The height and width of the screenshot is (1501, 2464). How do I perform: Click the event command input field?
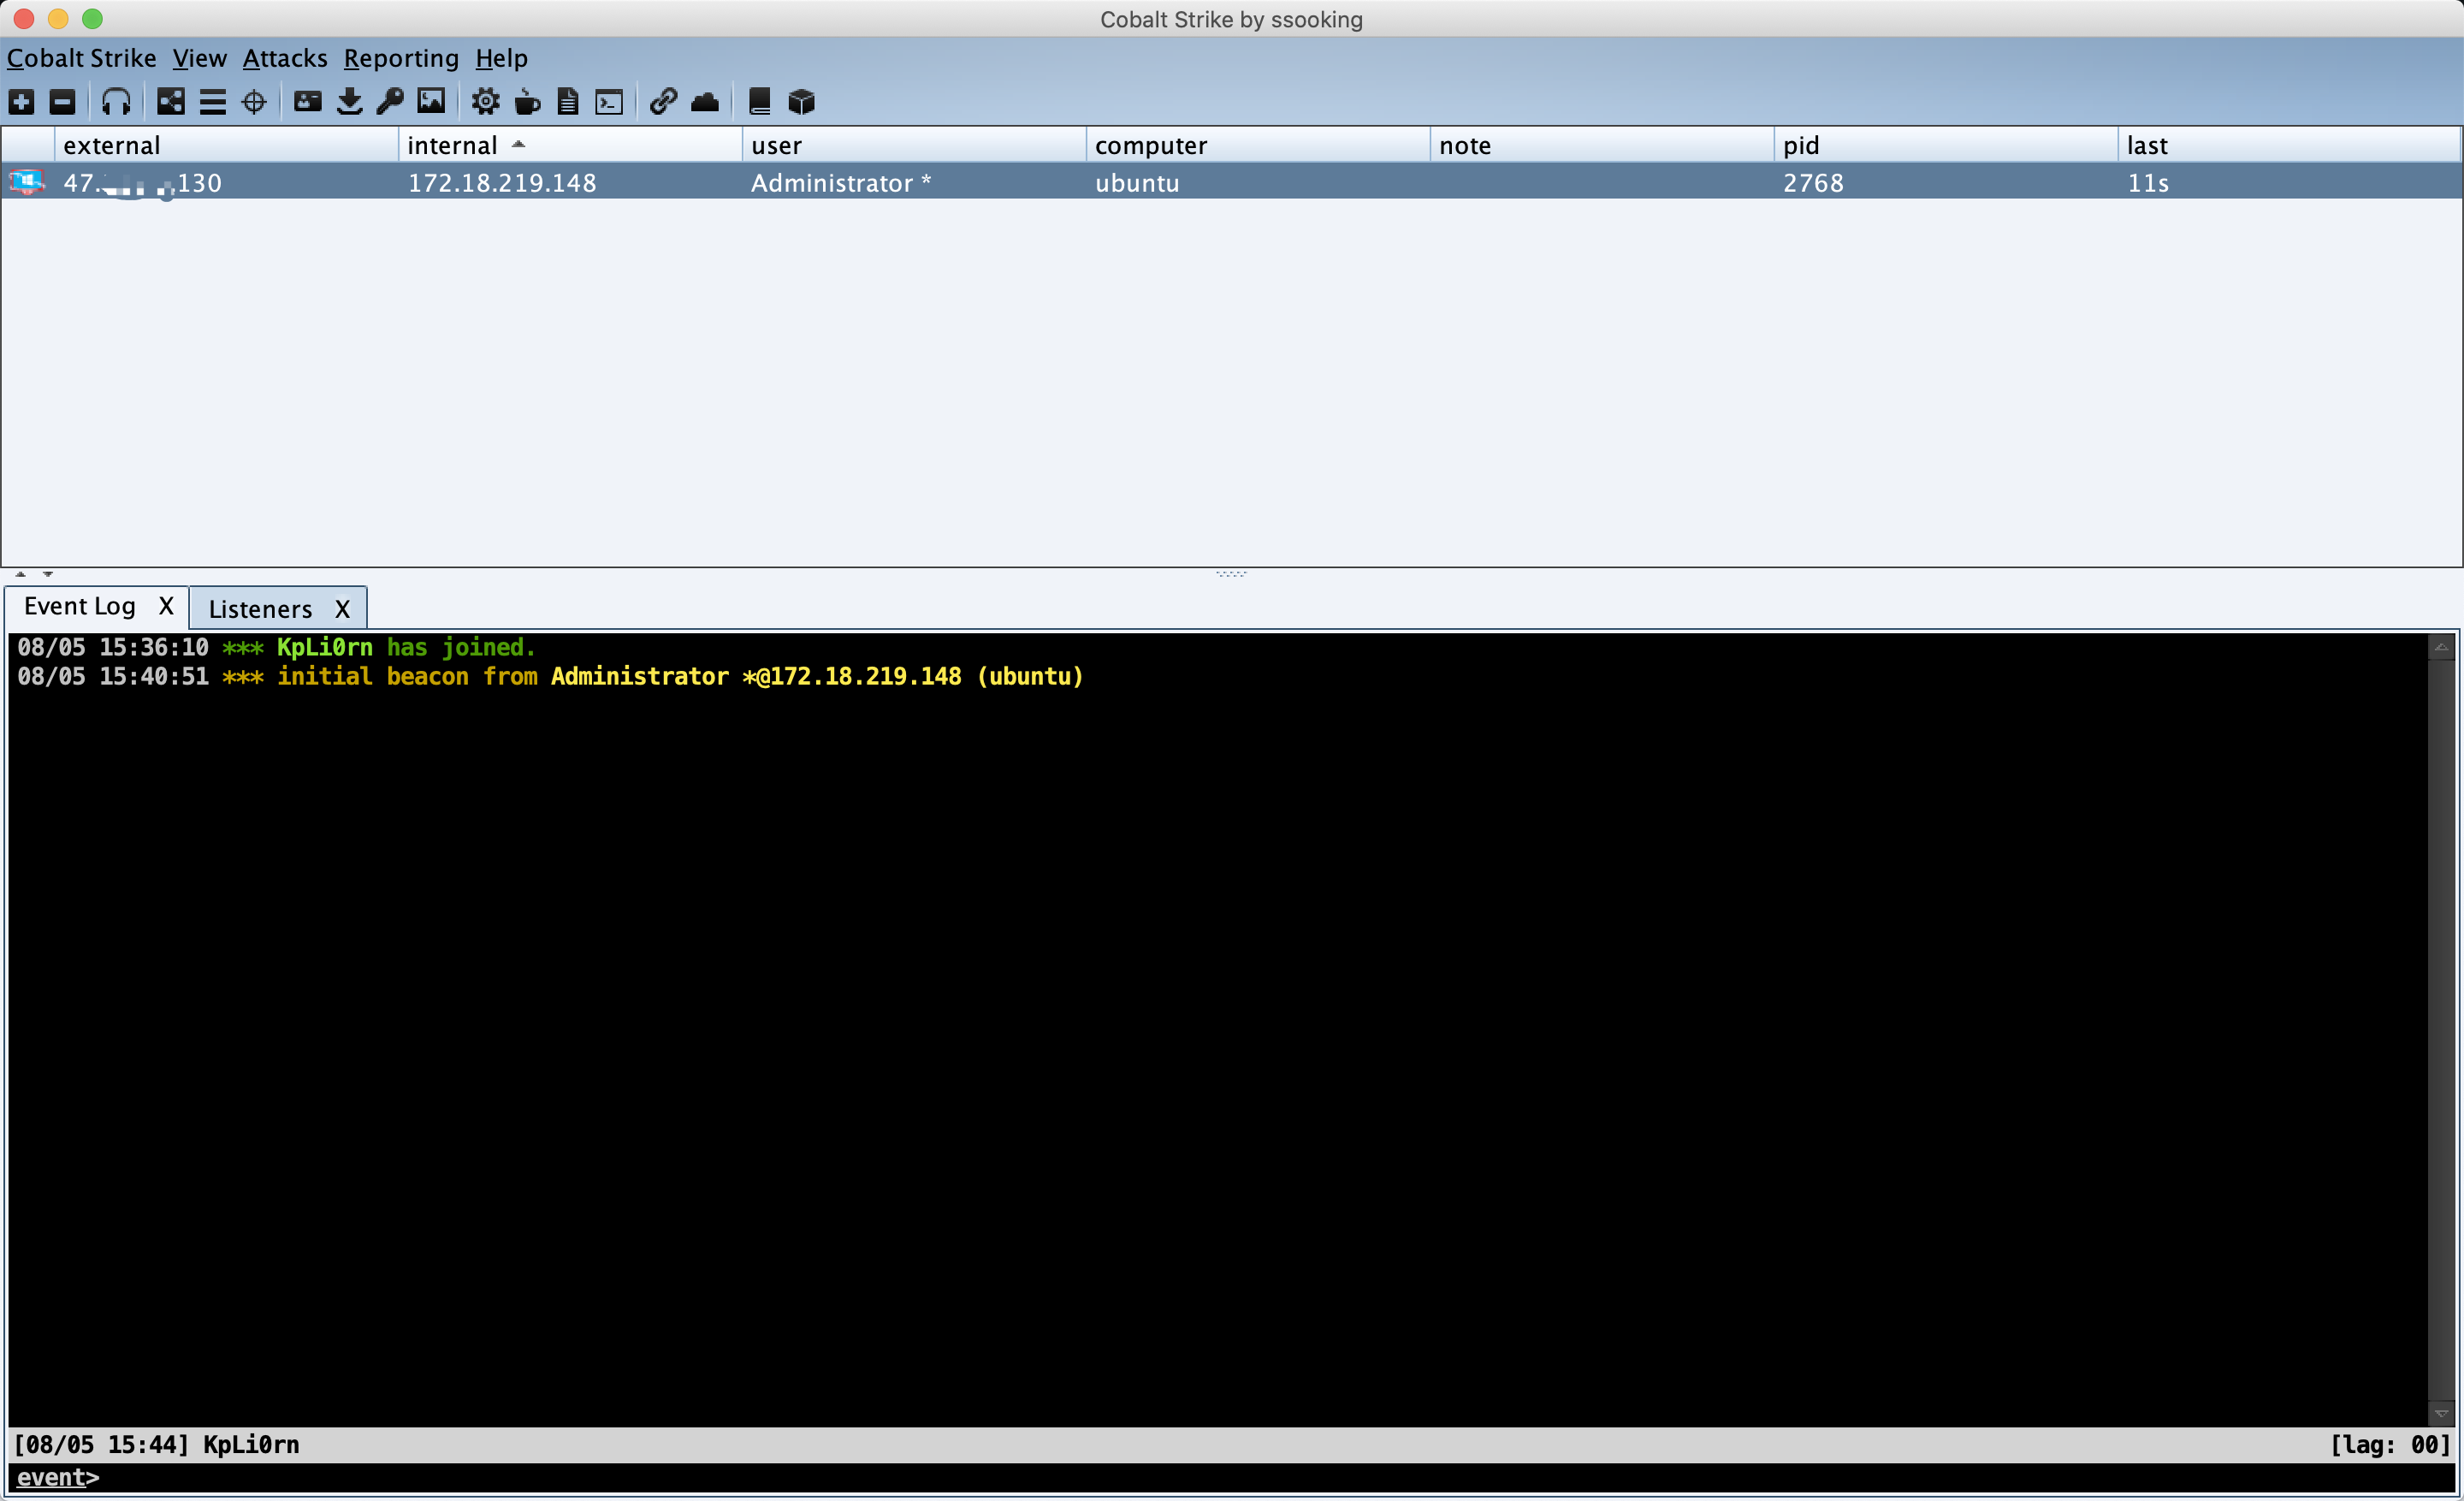pyautogui.click(x=1200, y=1477)
